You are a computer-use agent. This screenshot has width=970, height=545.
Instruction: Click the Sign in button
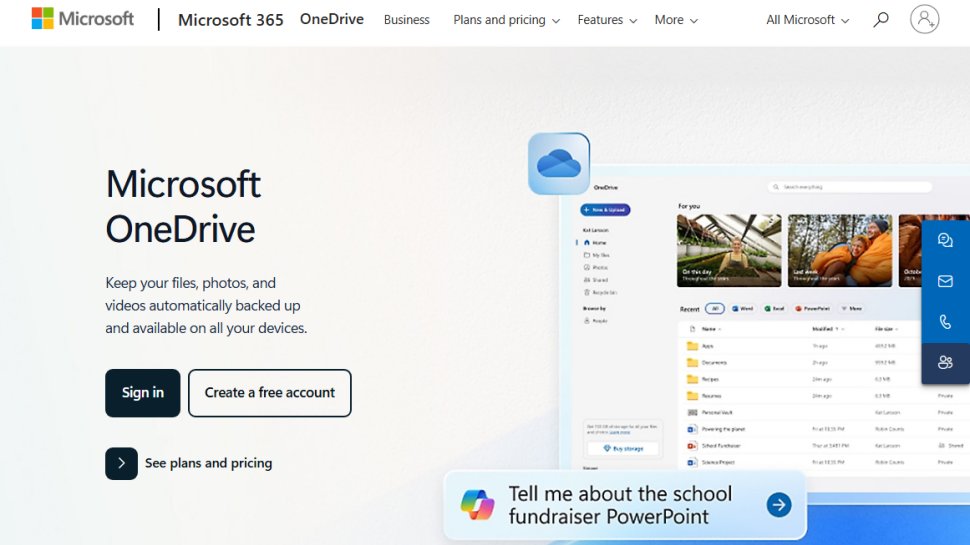point(142,393)
